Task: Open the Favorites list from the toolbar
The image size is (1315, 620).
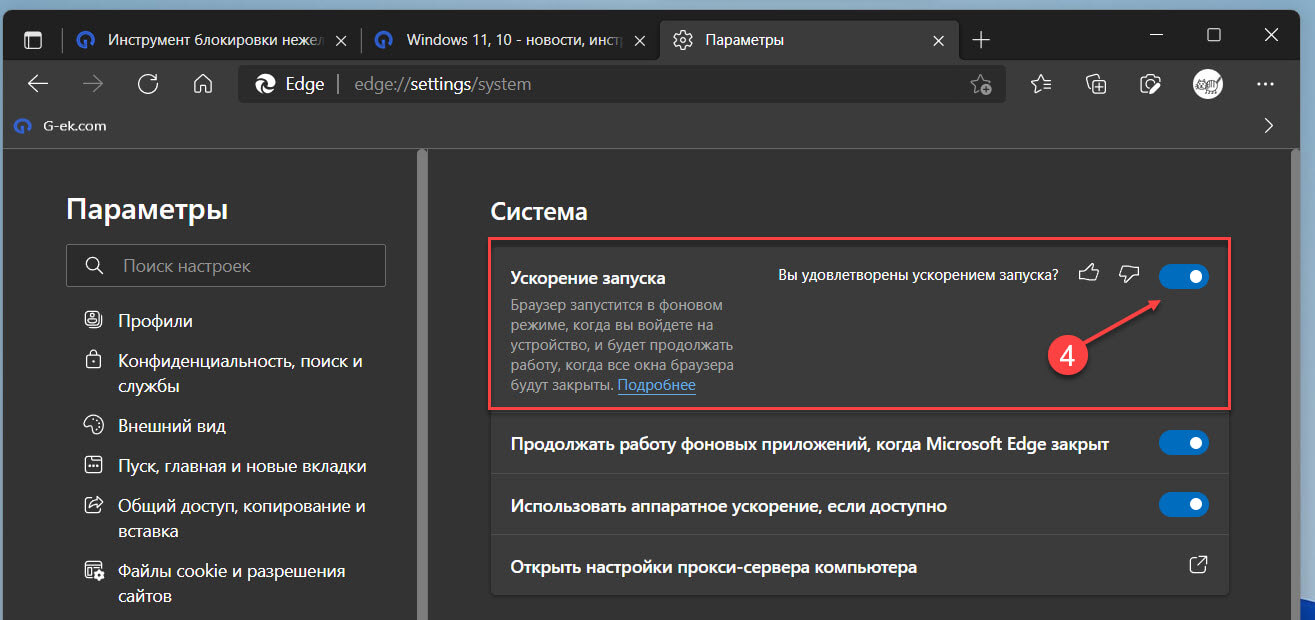Action: click(x=1040, y=84)
